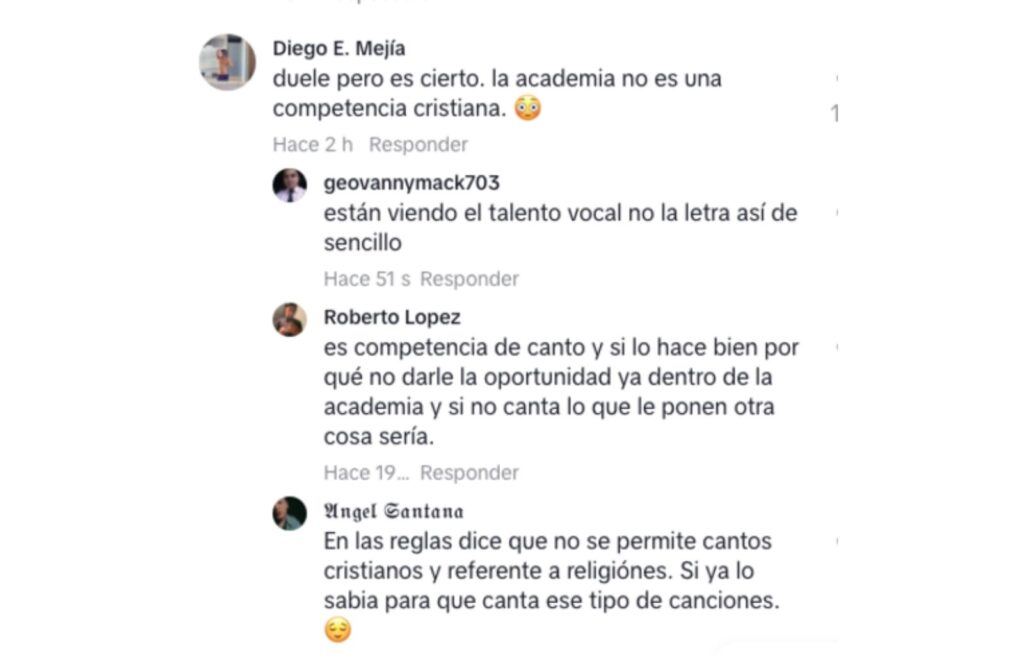This screenshot has height=655, width=1024.
Task: Go to Roberto Lopez's profile name
Action: coord(392,318)
